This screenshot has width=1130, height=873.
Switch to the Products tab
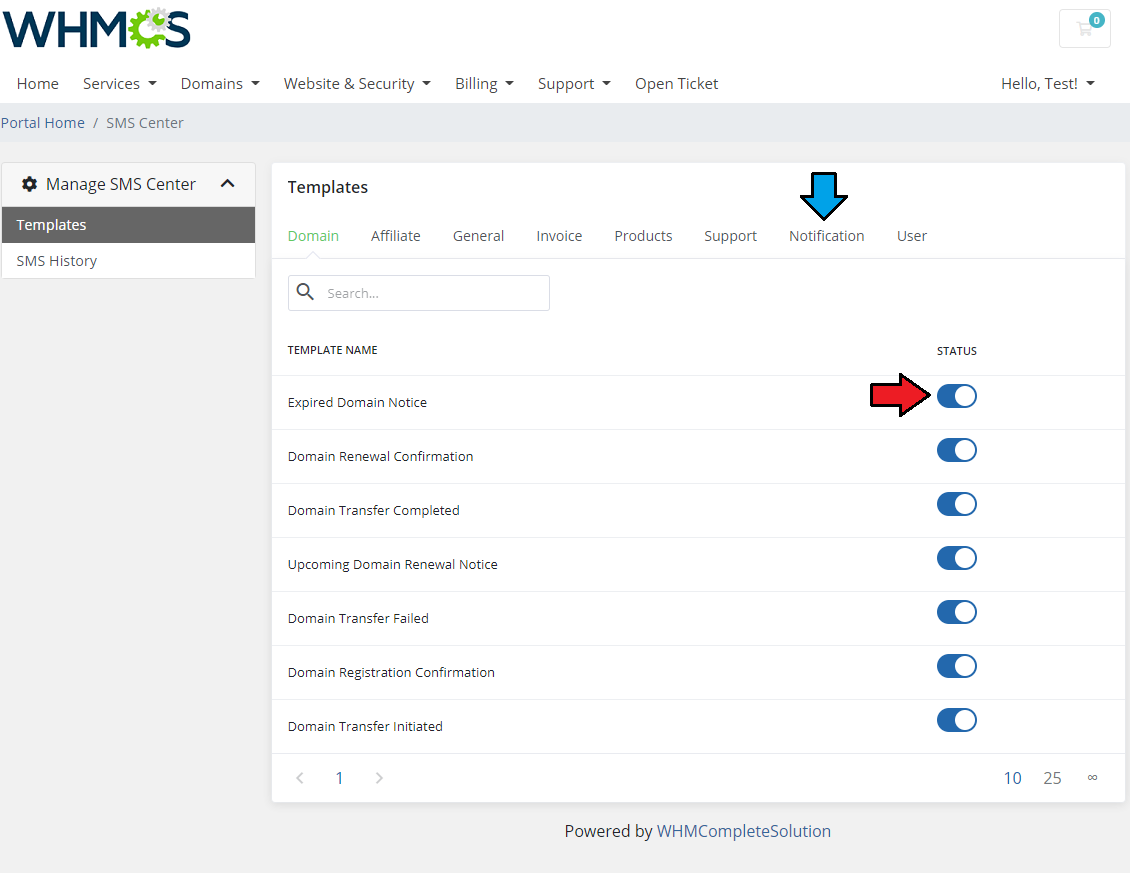[644, 236]
